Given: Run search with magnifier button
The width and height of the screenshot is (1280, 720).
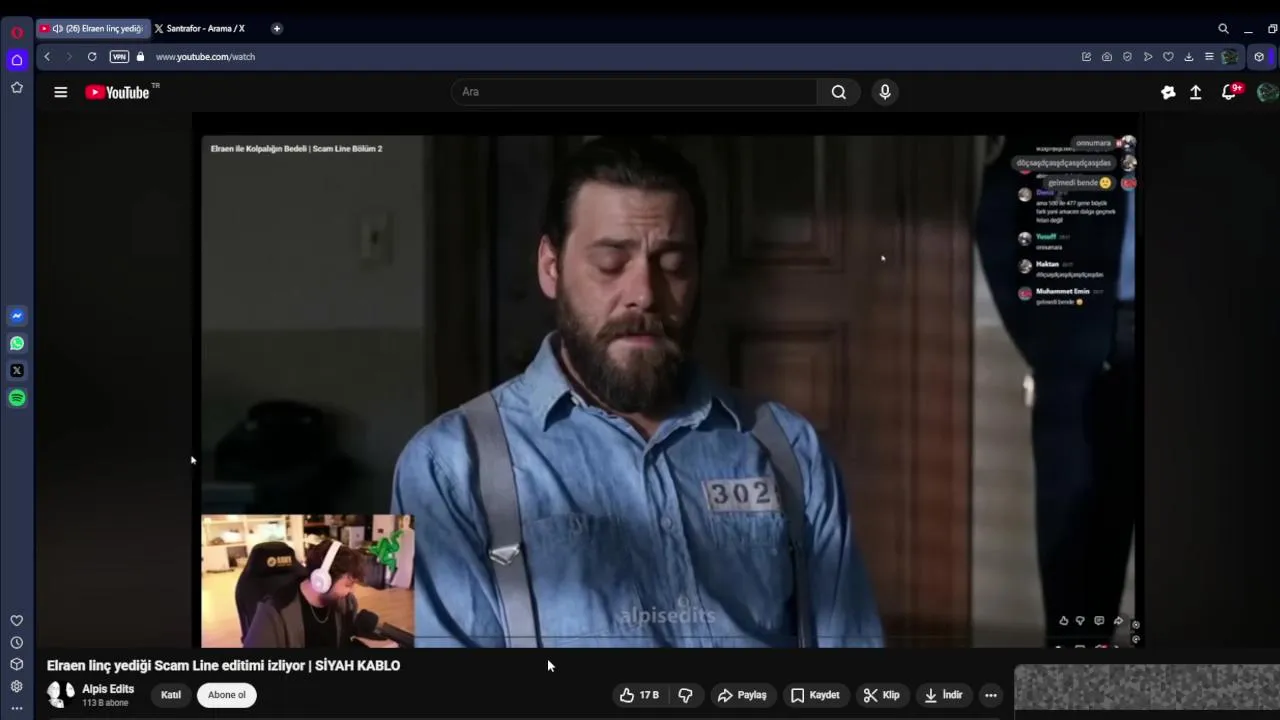Looking at the screenshot, I should coord(839,92).
